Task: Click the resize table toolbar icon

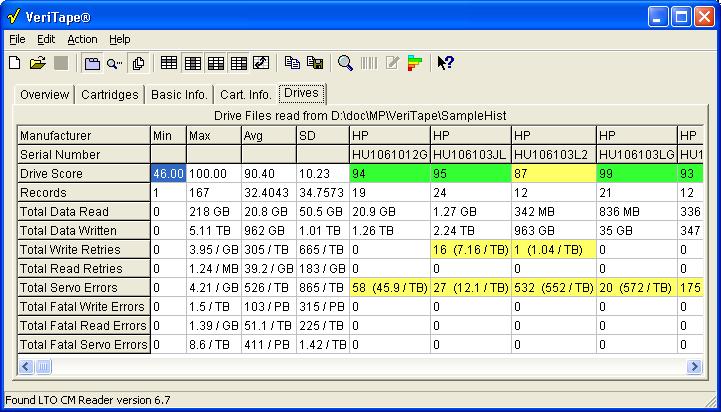Action: tap(261, 63)
